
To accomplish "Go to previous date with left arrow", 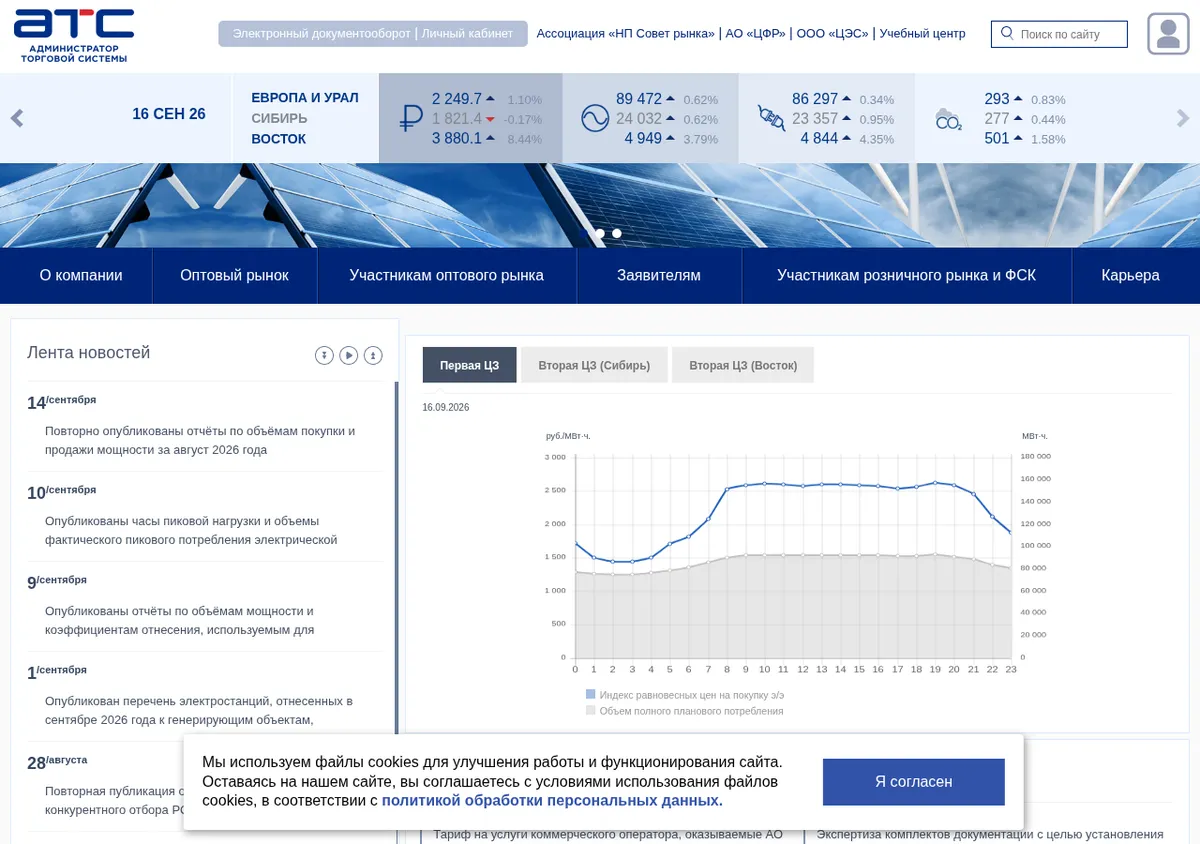I will click(17, 118).
